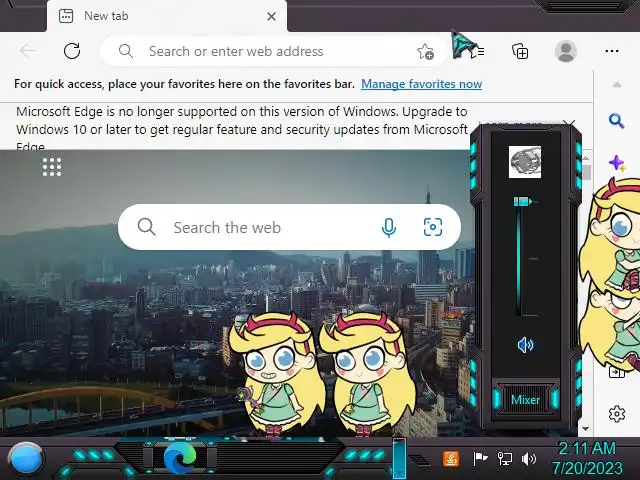Image resolution: width=640 pixels, height=480 pixels.
Task: Start voice search with microphone icon
Action: [x=389, y=227]
